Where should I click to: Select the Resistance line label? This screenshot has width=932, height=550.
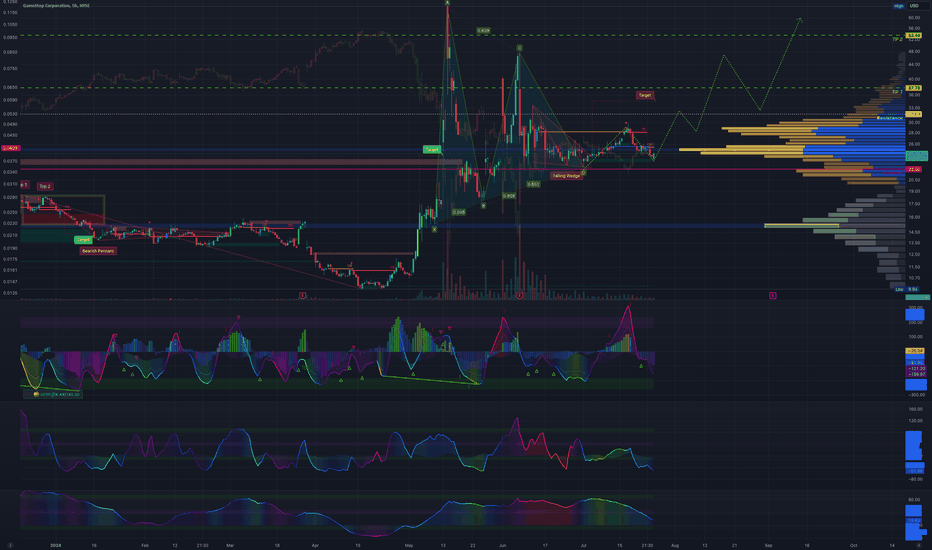coord(890,118)
